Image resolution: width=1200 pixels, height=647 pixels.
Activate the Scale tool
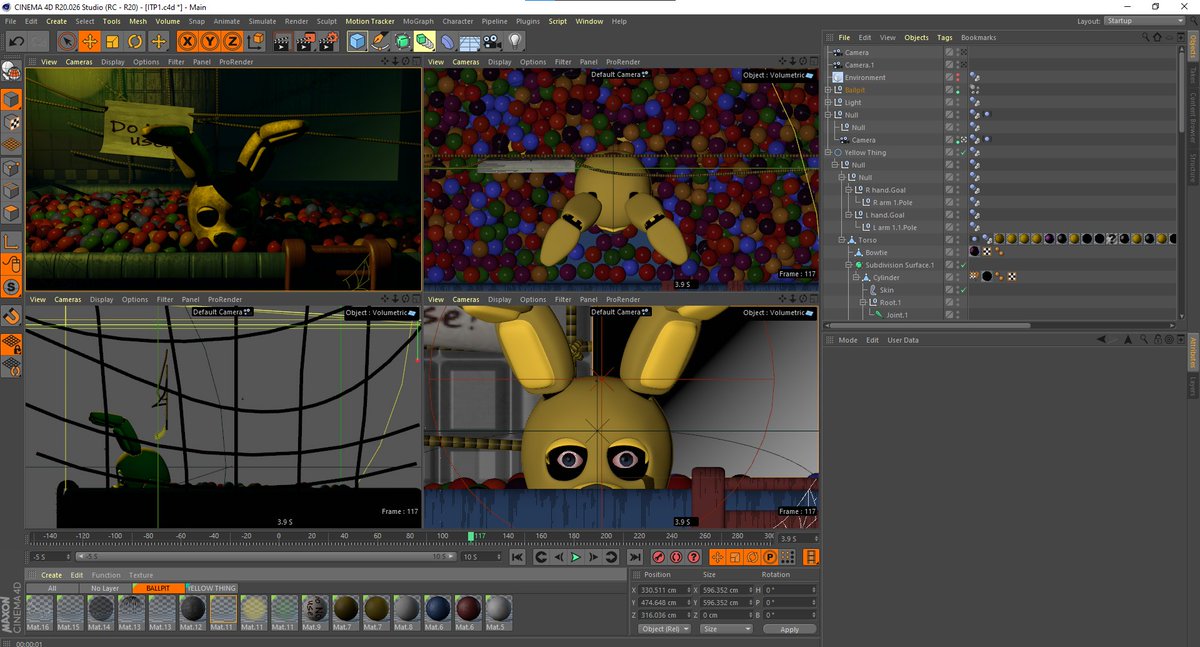pyautogui.click(x=112, y=41)
